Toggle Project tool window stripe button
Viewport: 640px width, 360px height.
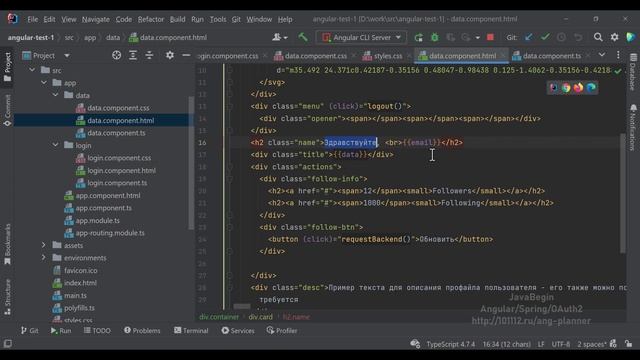pos(7,67)
